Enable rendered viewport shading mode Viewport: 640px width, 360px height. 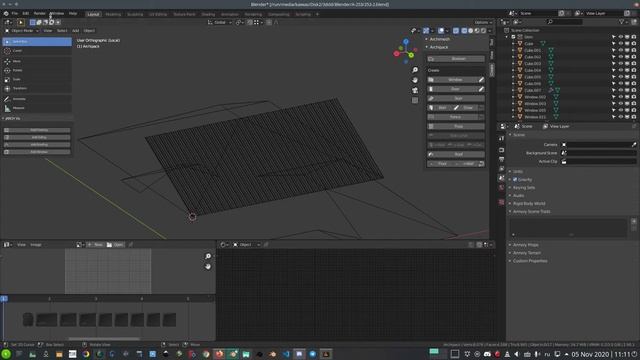483,31
